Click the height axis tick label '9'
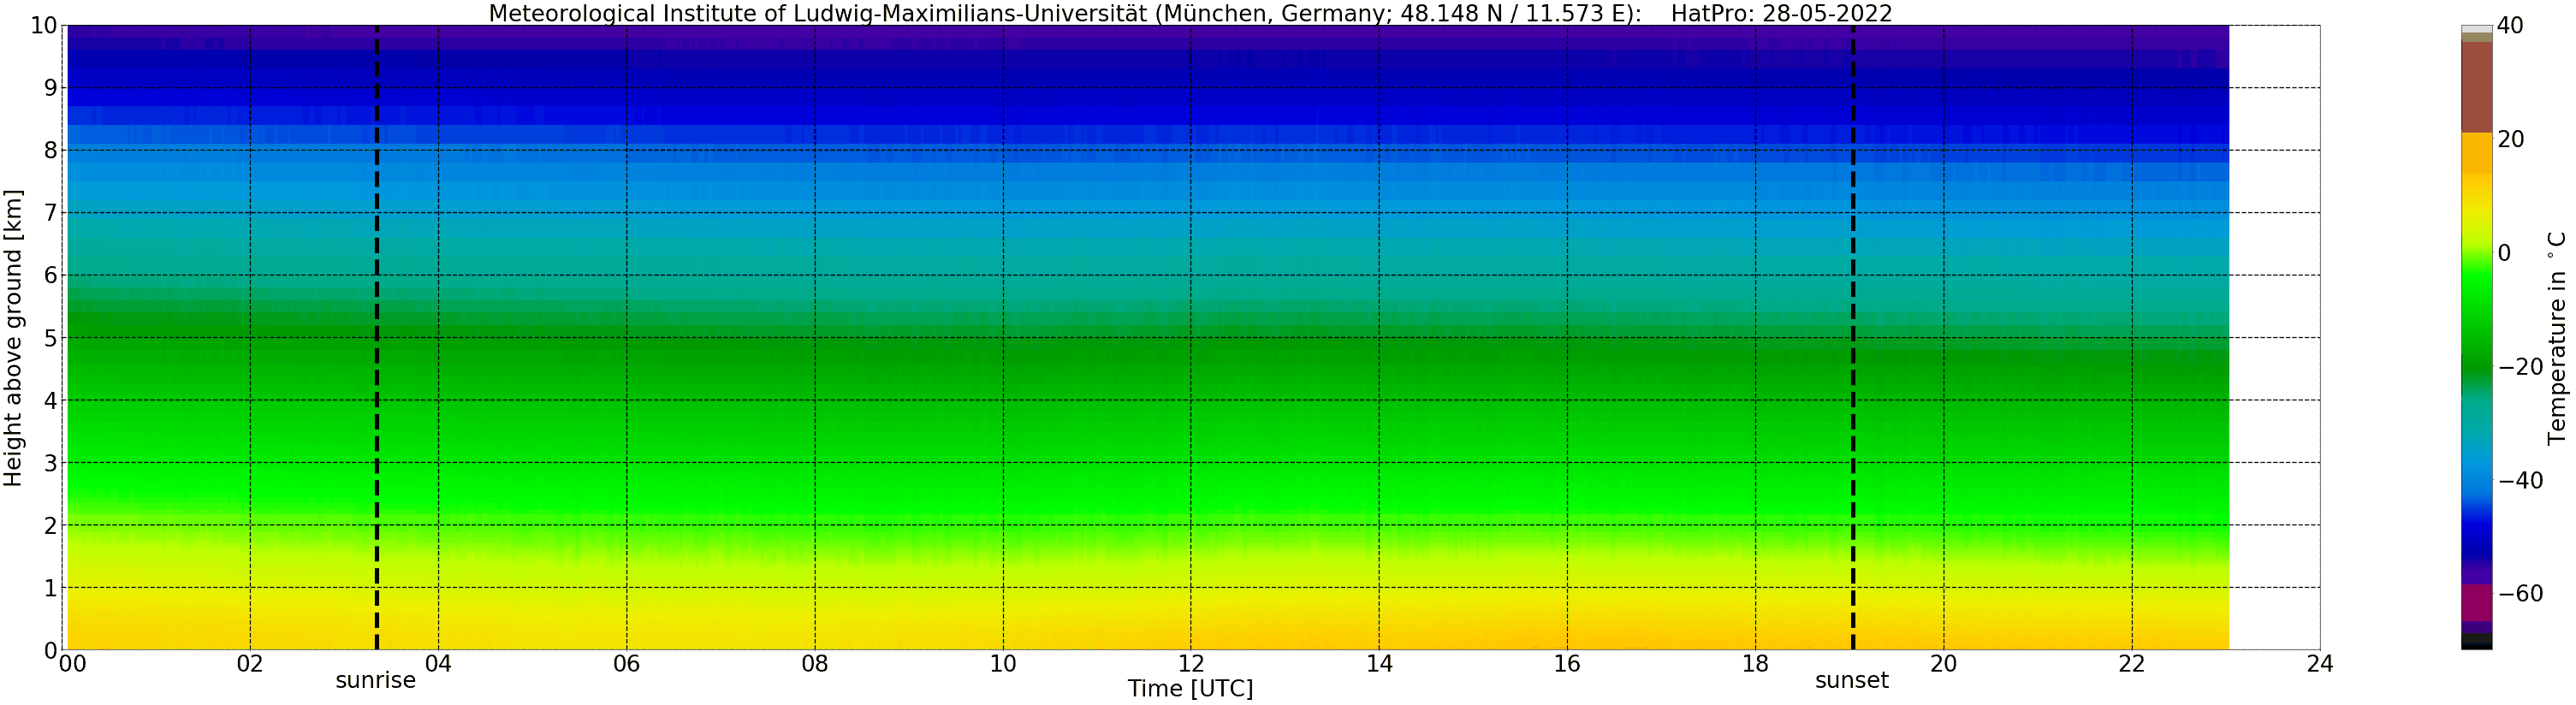The width and height of the screenshot is (2576, 705). coord(50,88)
